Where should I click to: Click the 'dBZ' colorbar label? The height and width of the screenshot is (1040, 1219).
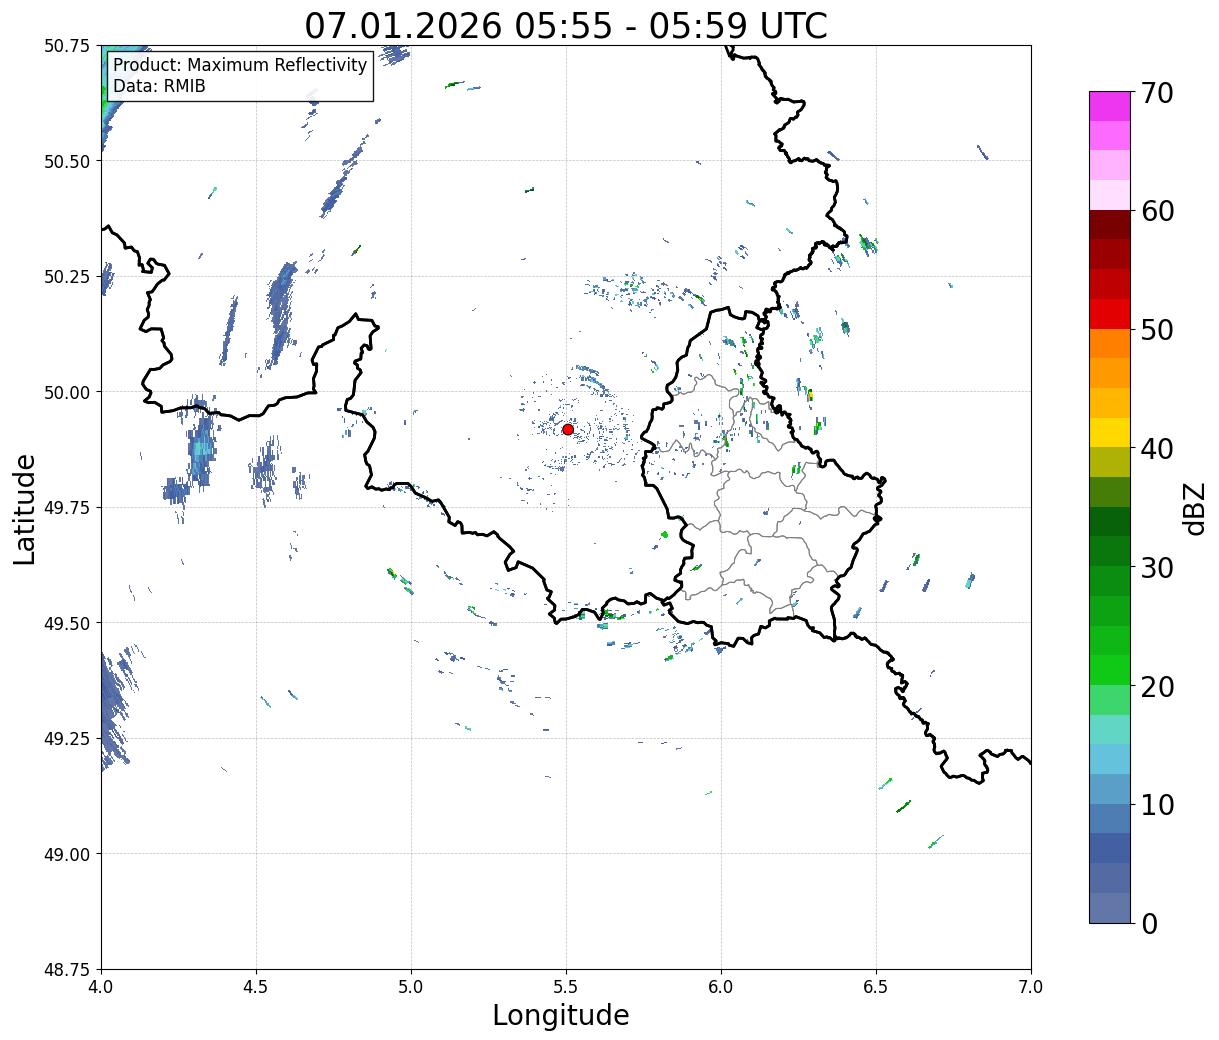(1195, 508)
